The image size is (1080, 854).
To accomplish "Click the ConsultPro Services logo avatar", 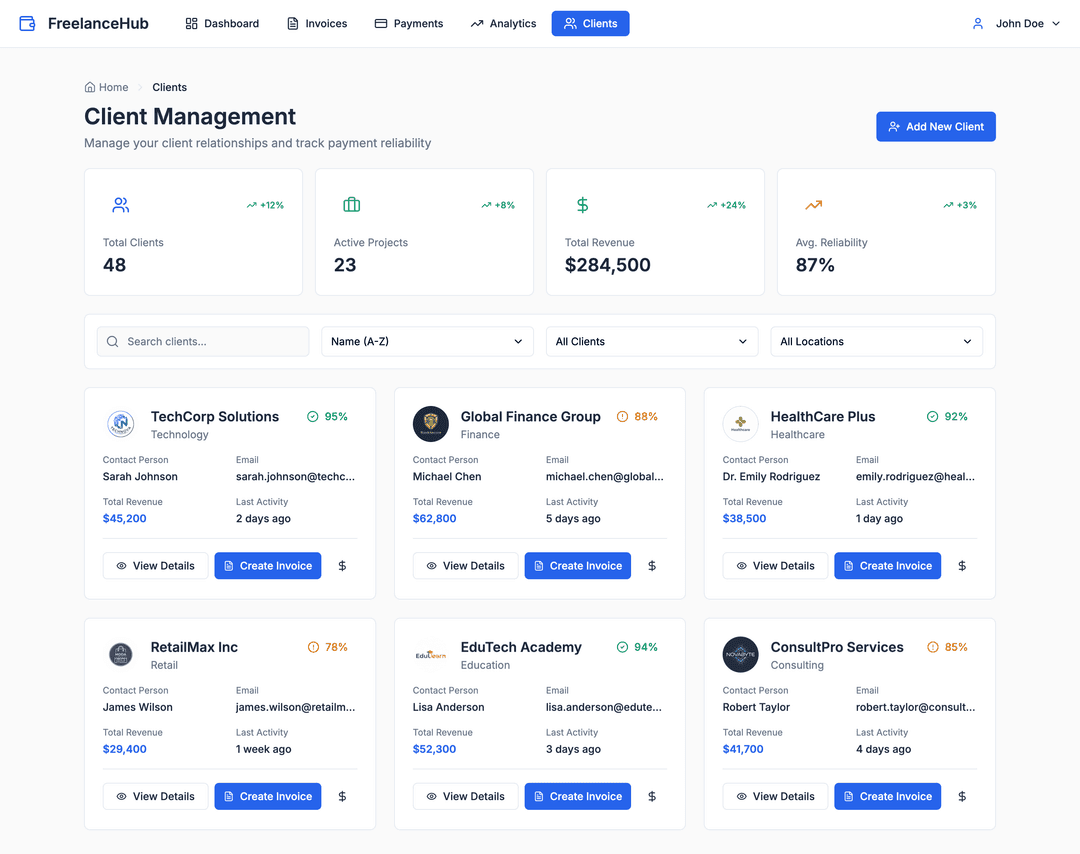I will (741, 655).
